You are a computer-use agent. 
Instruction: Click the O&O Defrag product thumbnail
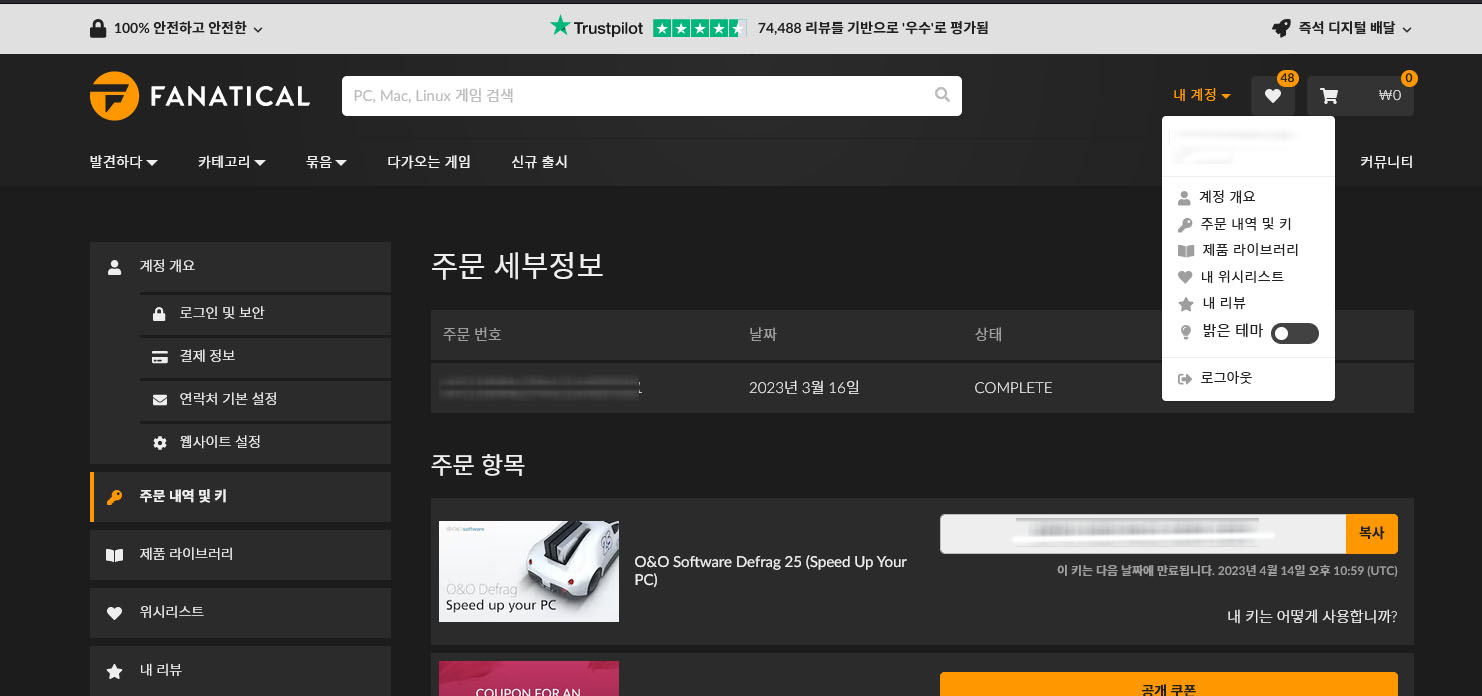point(529,571)
